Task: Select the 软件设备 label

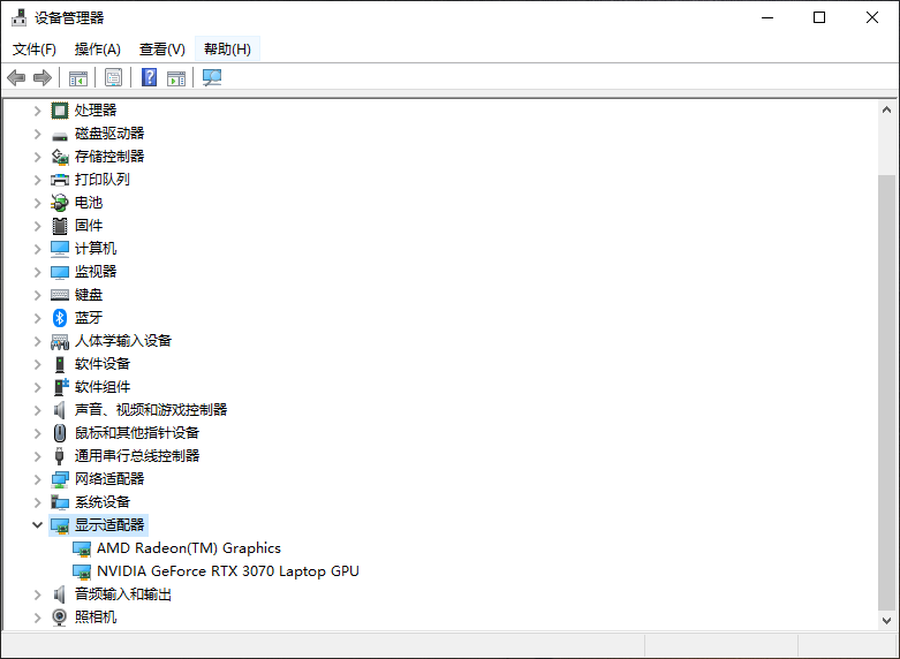Action: [102, 364]
